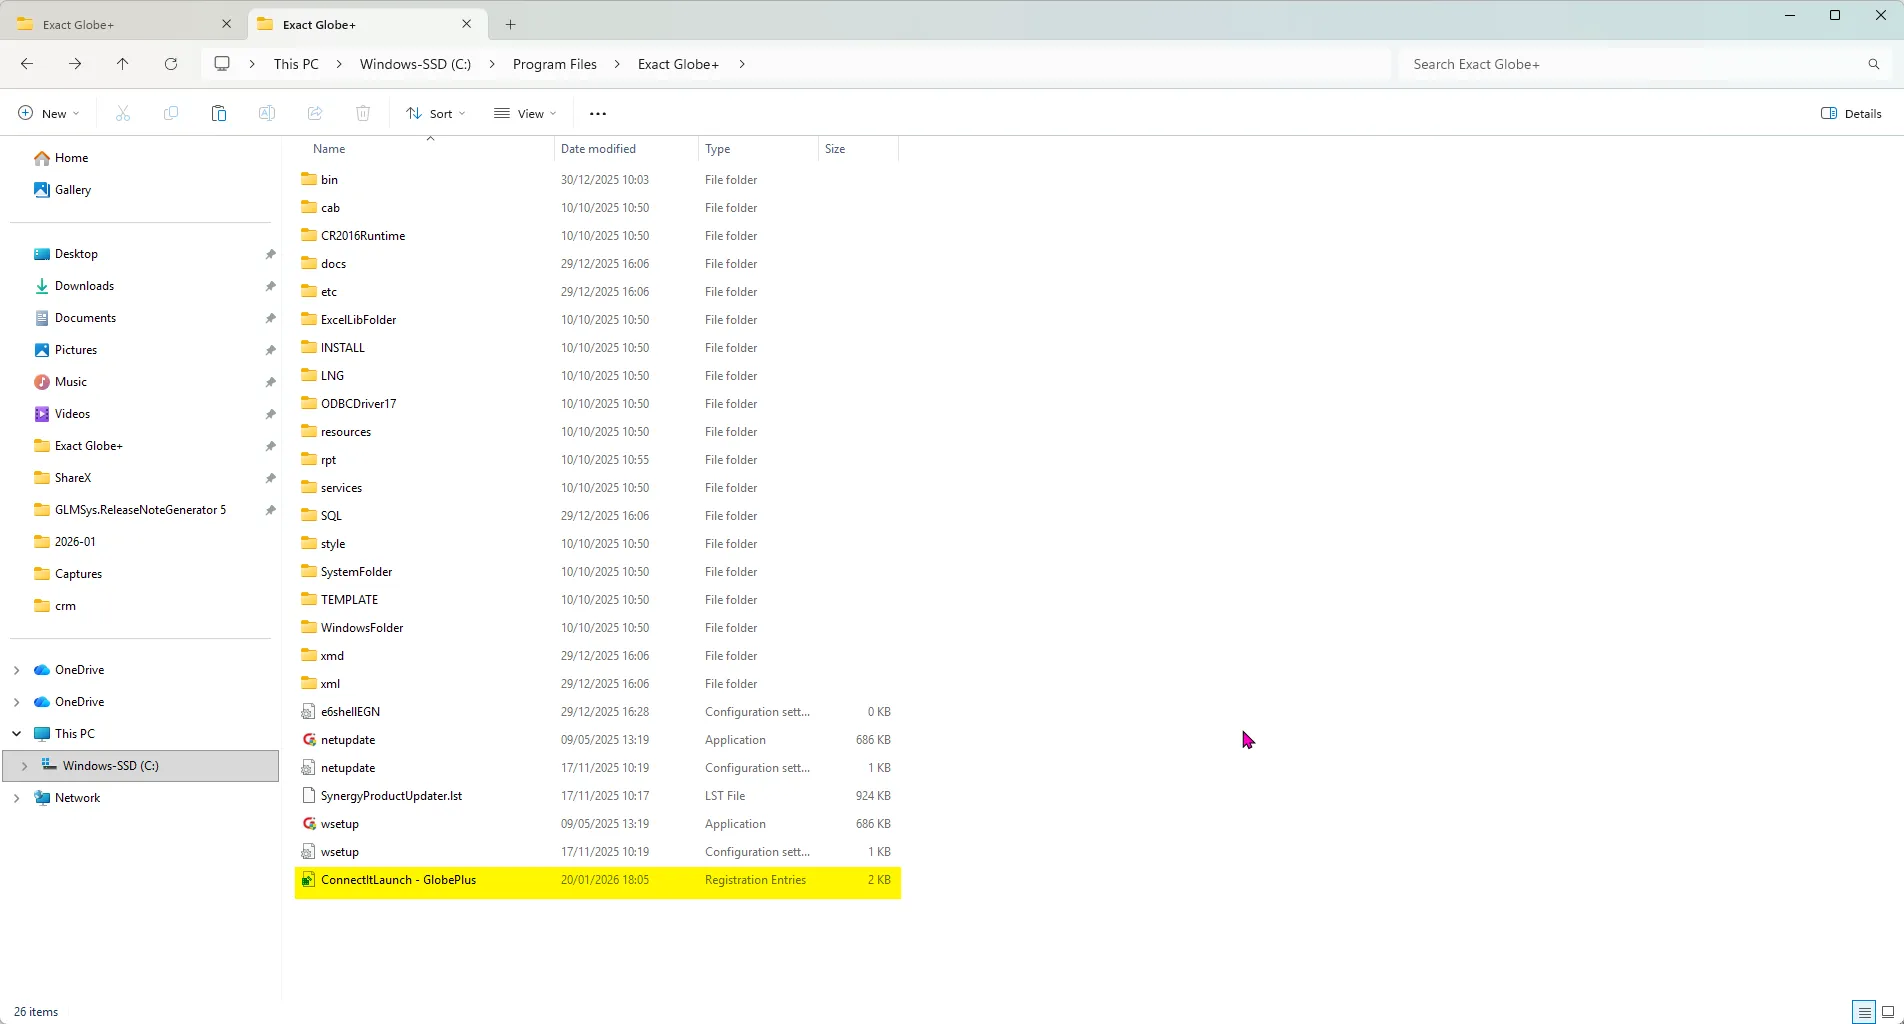The image size is (1904, 1024).
Task: Expand the Network tree node
Action: (x=17, y=798)
